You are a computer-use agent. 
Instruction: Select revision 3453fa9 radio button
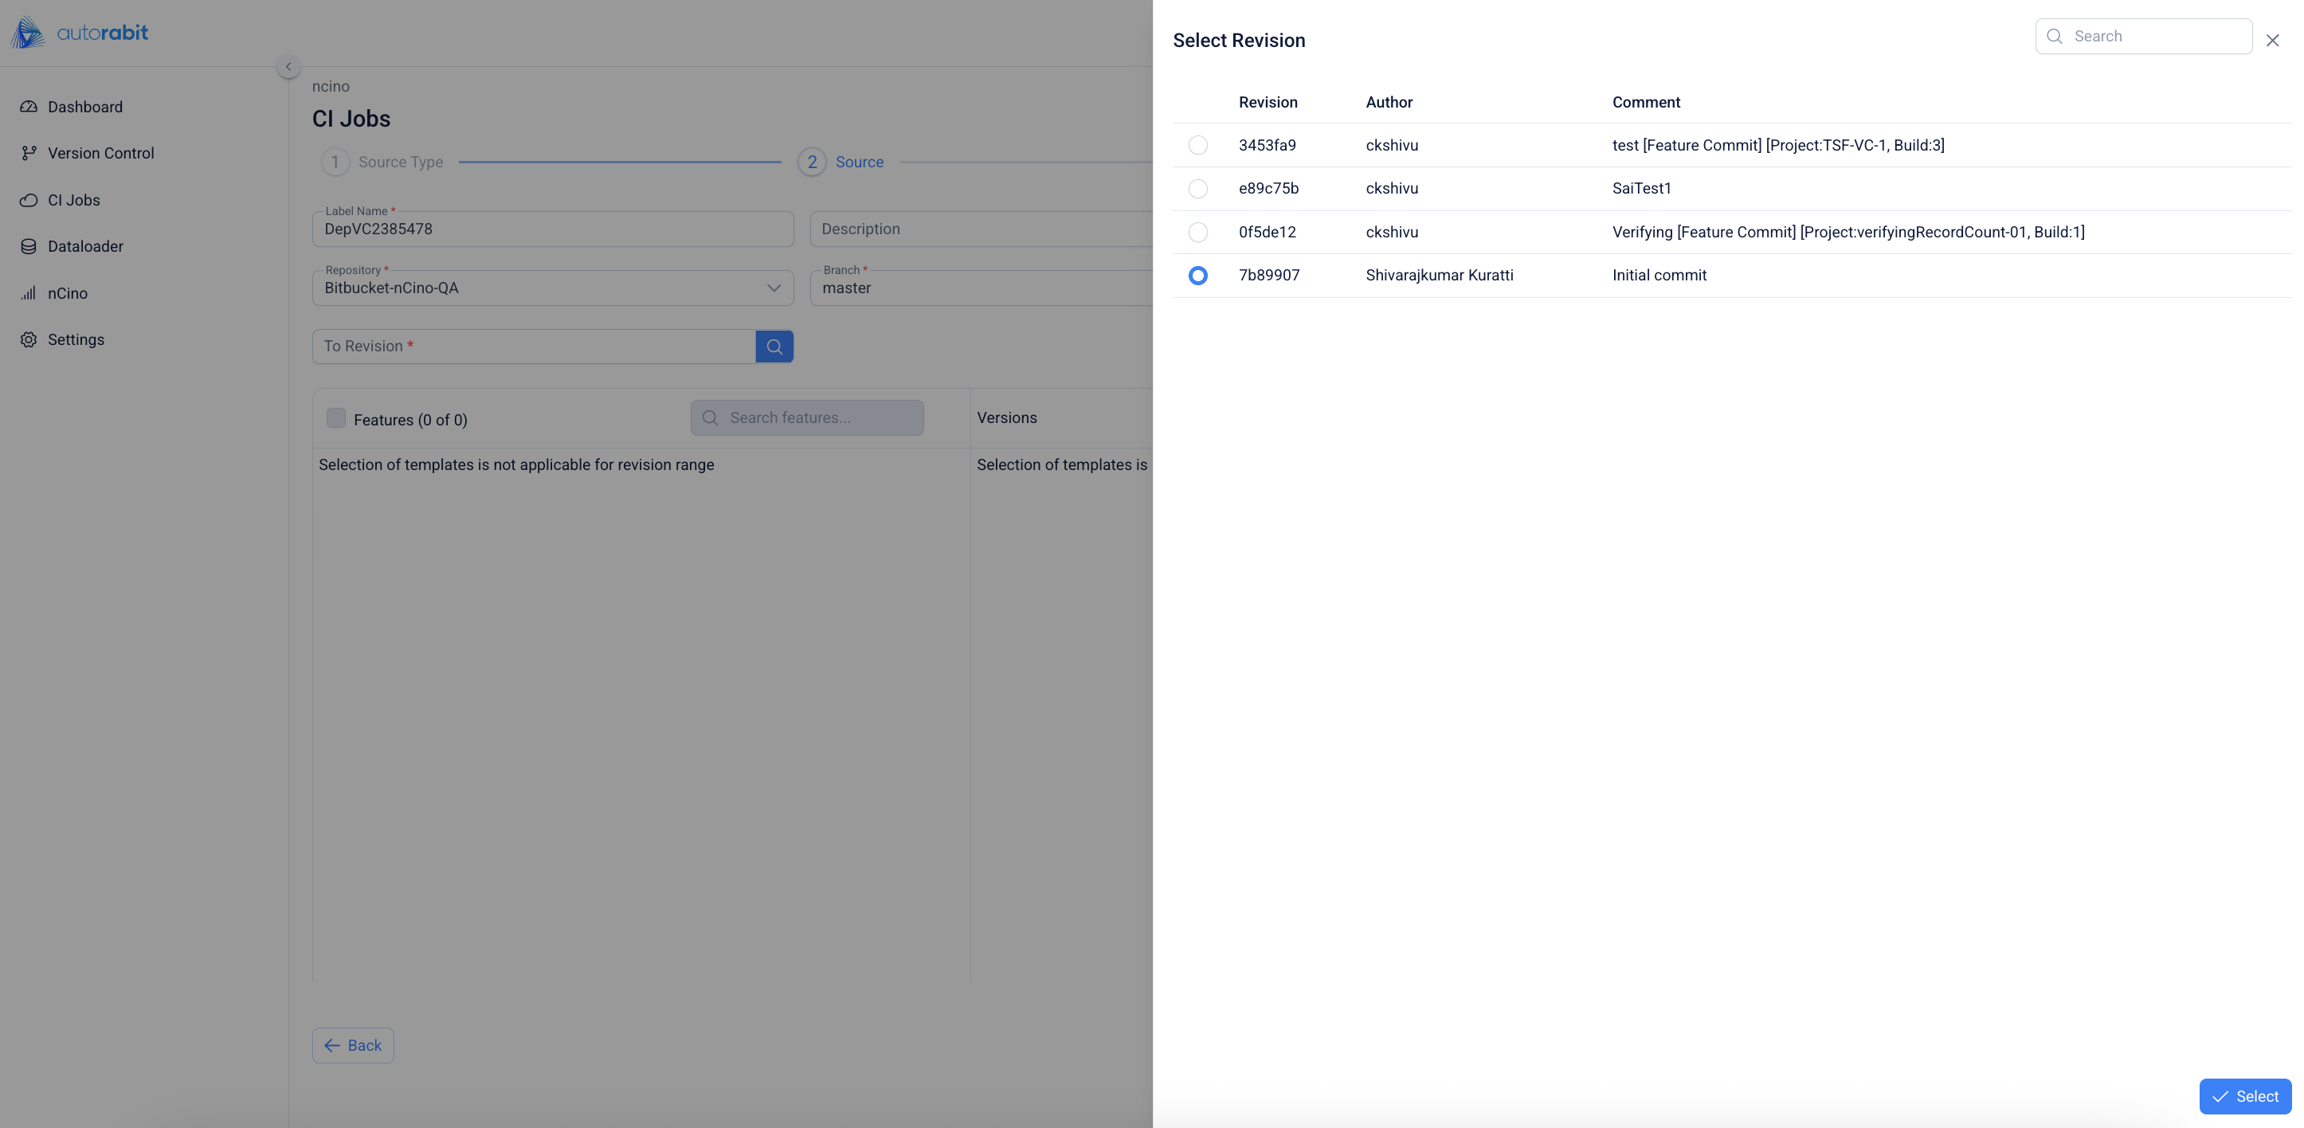(1197, 145)
